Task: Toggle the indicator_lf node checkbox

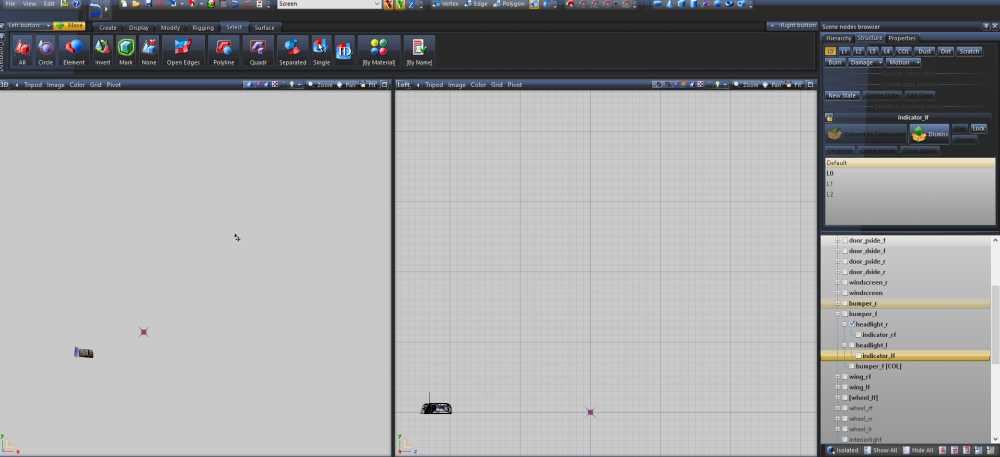Action: [858, 355]
